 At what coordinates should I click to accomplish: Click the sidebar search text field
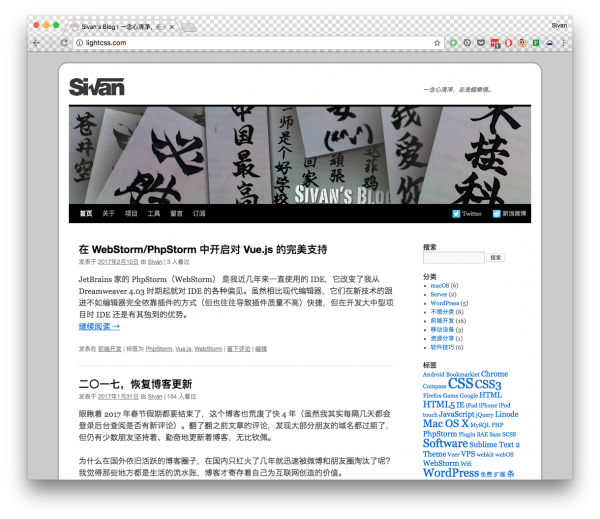point(453,258)
